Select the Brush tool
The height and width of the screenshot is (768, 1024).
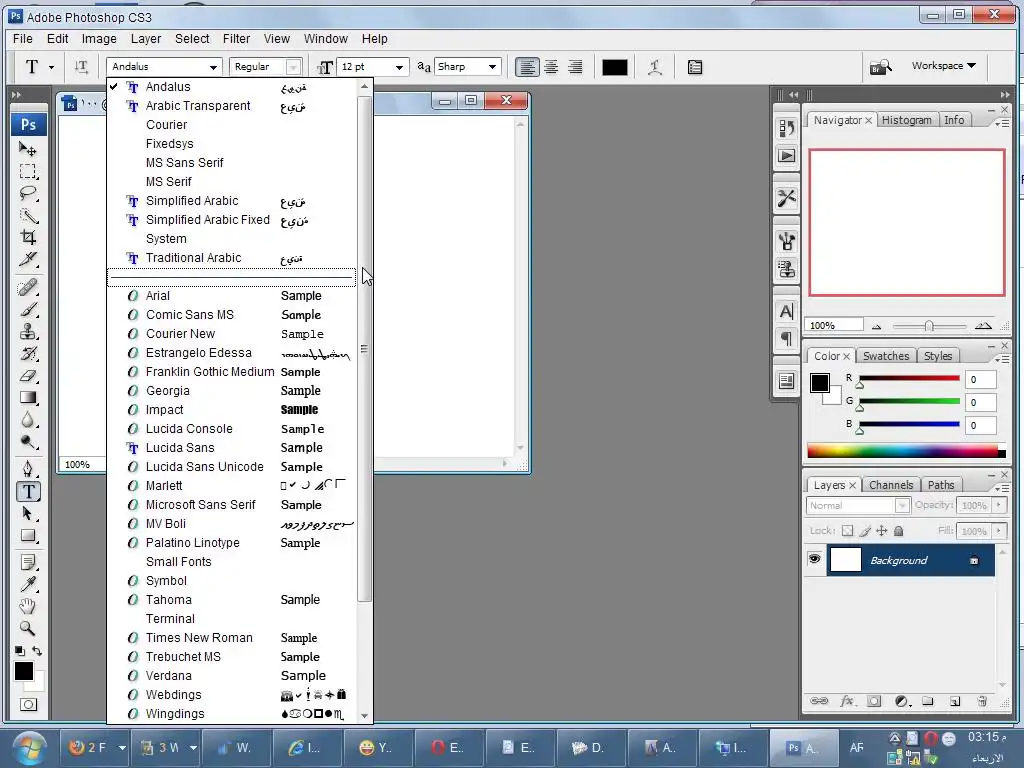pyautogui.click(x=27, y=310)
